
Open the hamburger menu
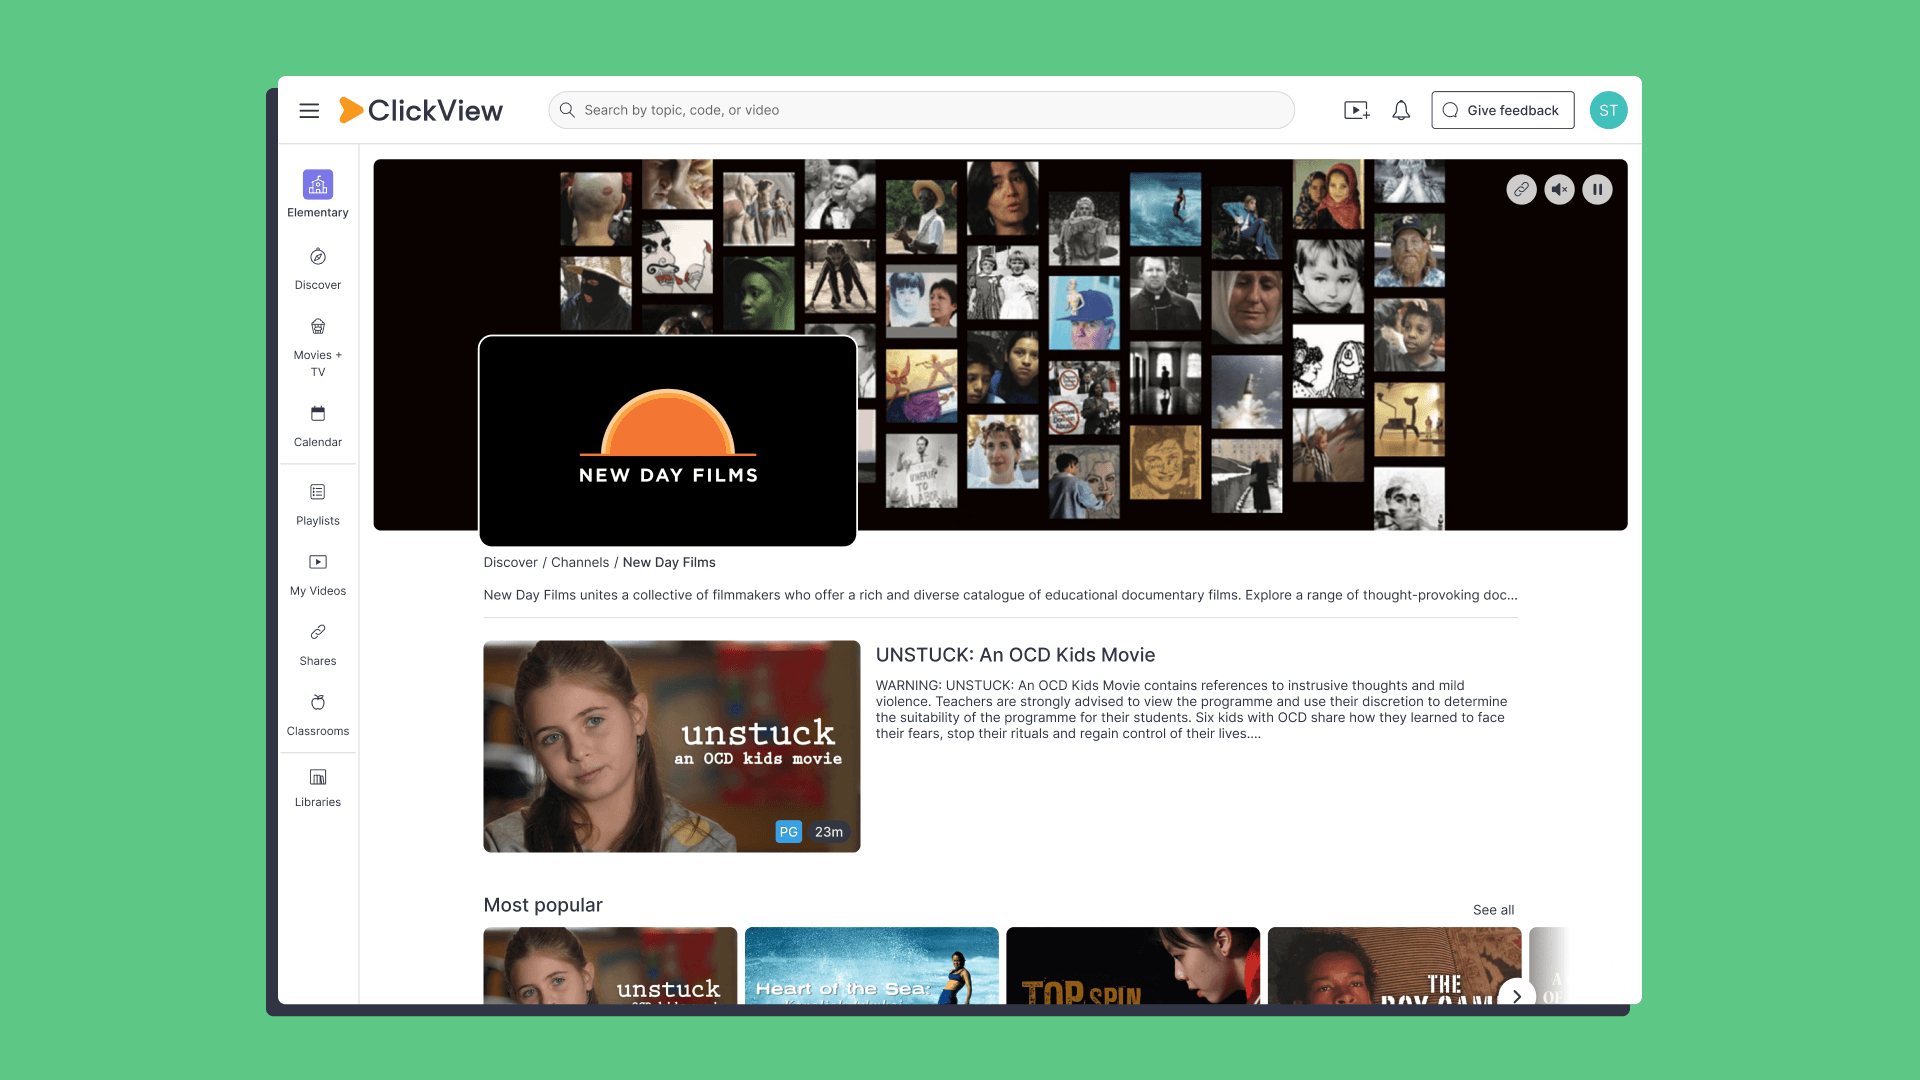point(309,111)
